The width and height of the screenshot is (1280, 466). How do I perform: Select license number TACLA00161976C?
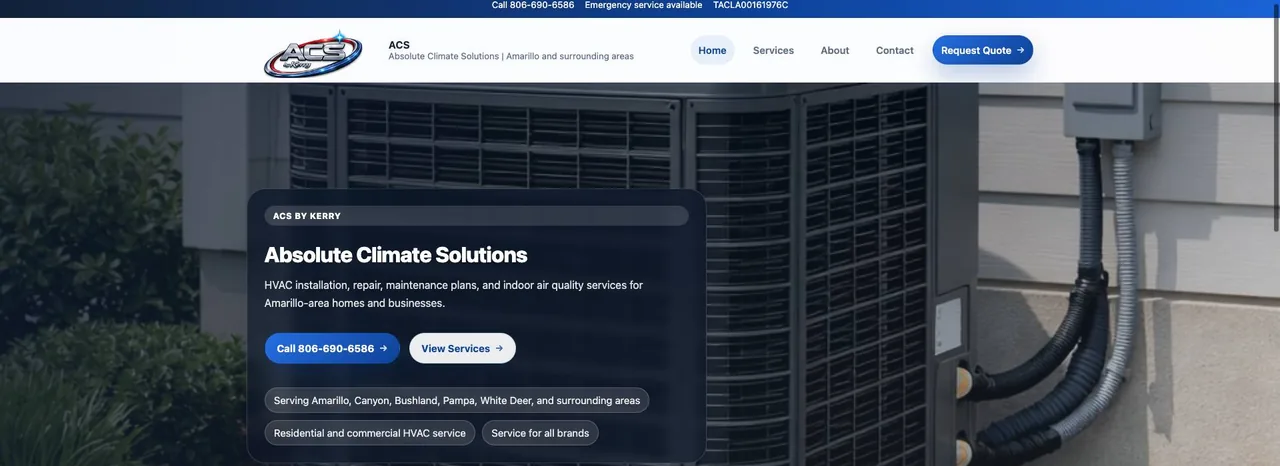coord(750,5)
